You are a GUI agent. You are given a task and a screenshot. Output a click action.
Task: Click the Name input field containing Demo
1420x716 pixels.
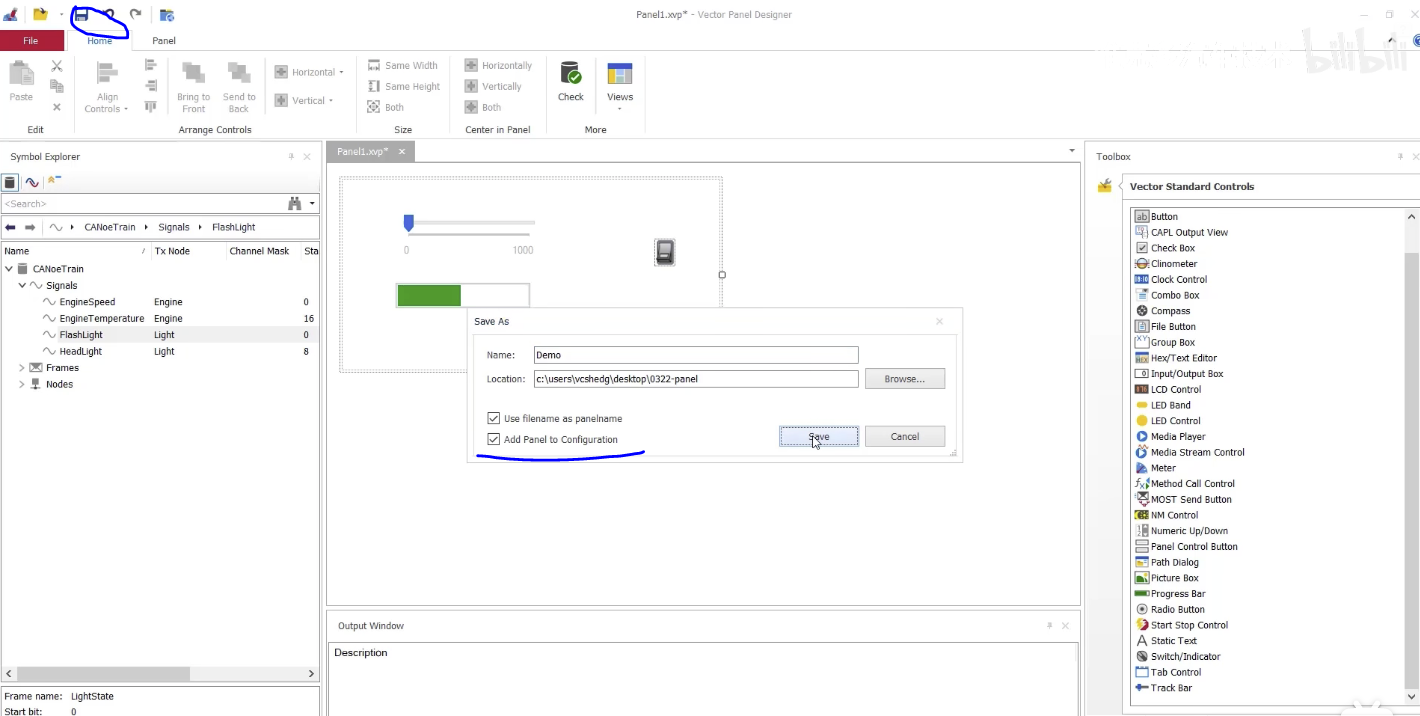point(696,355)
